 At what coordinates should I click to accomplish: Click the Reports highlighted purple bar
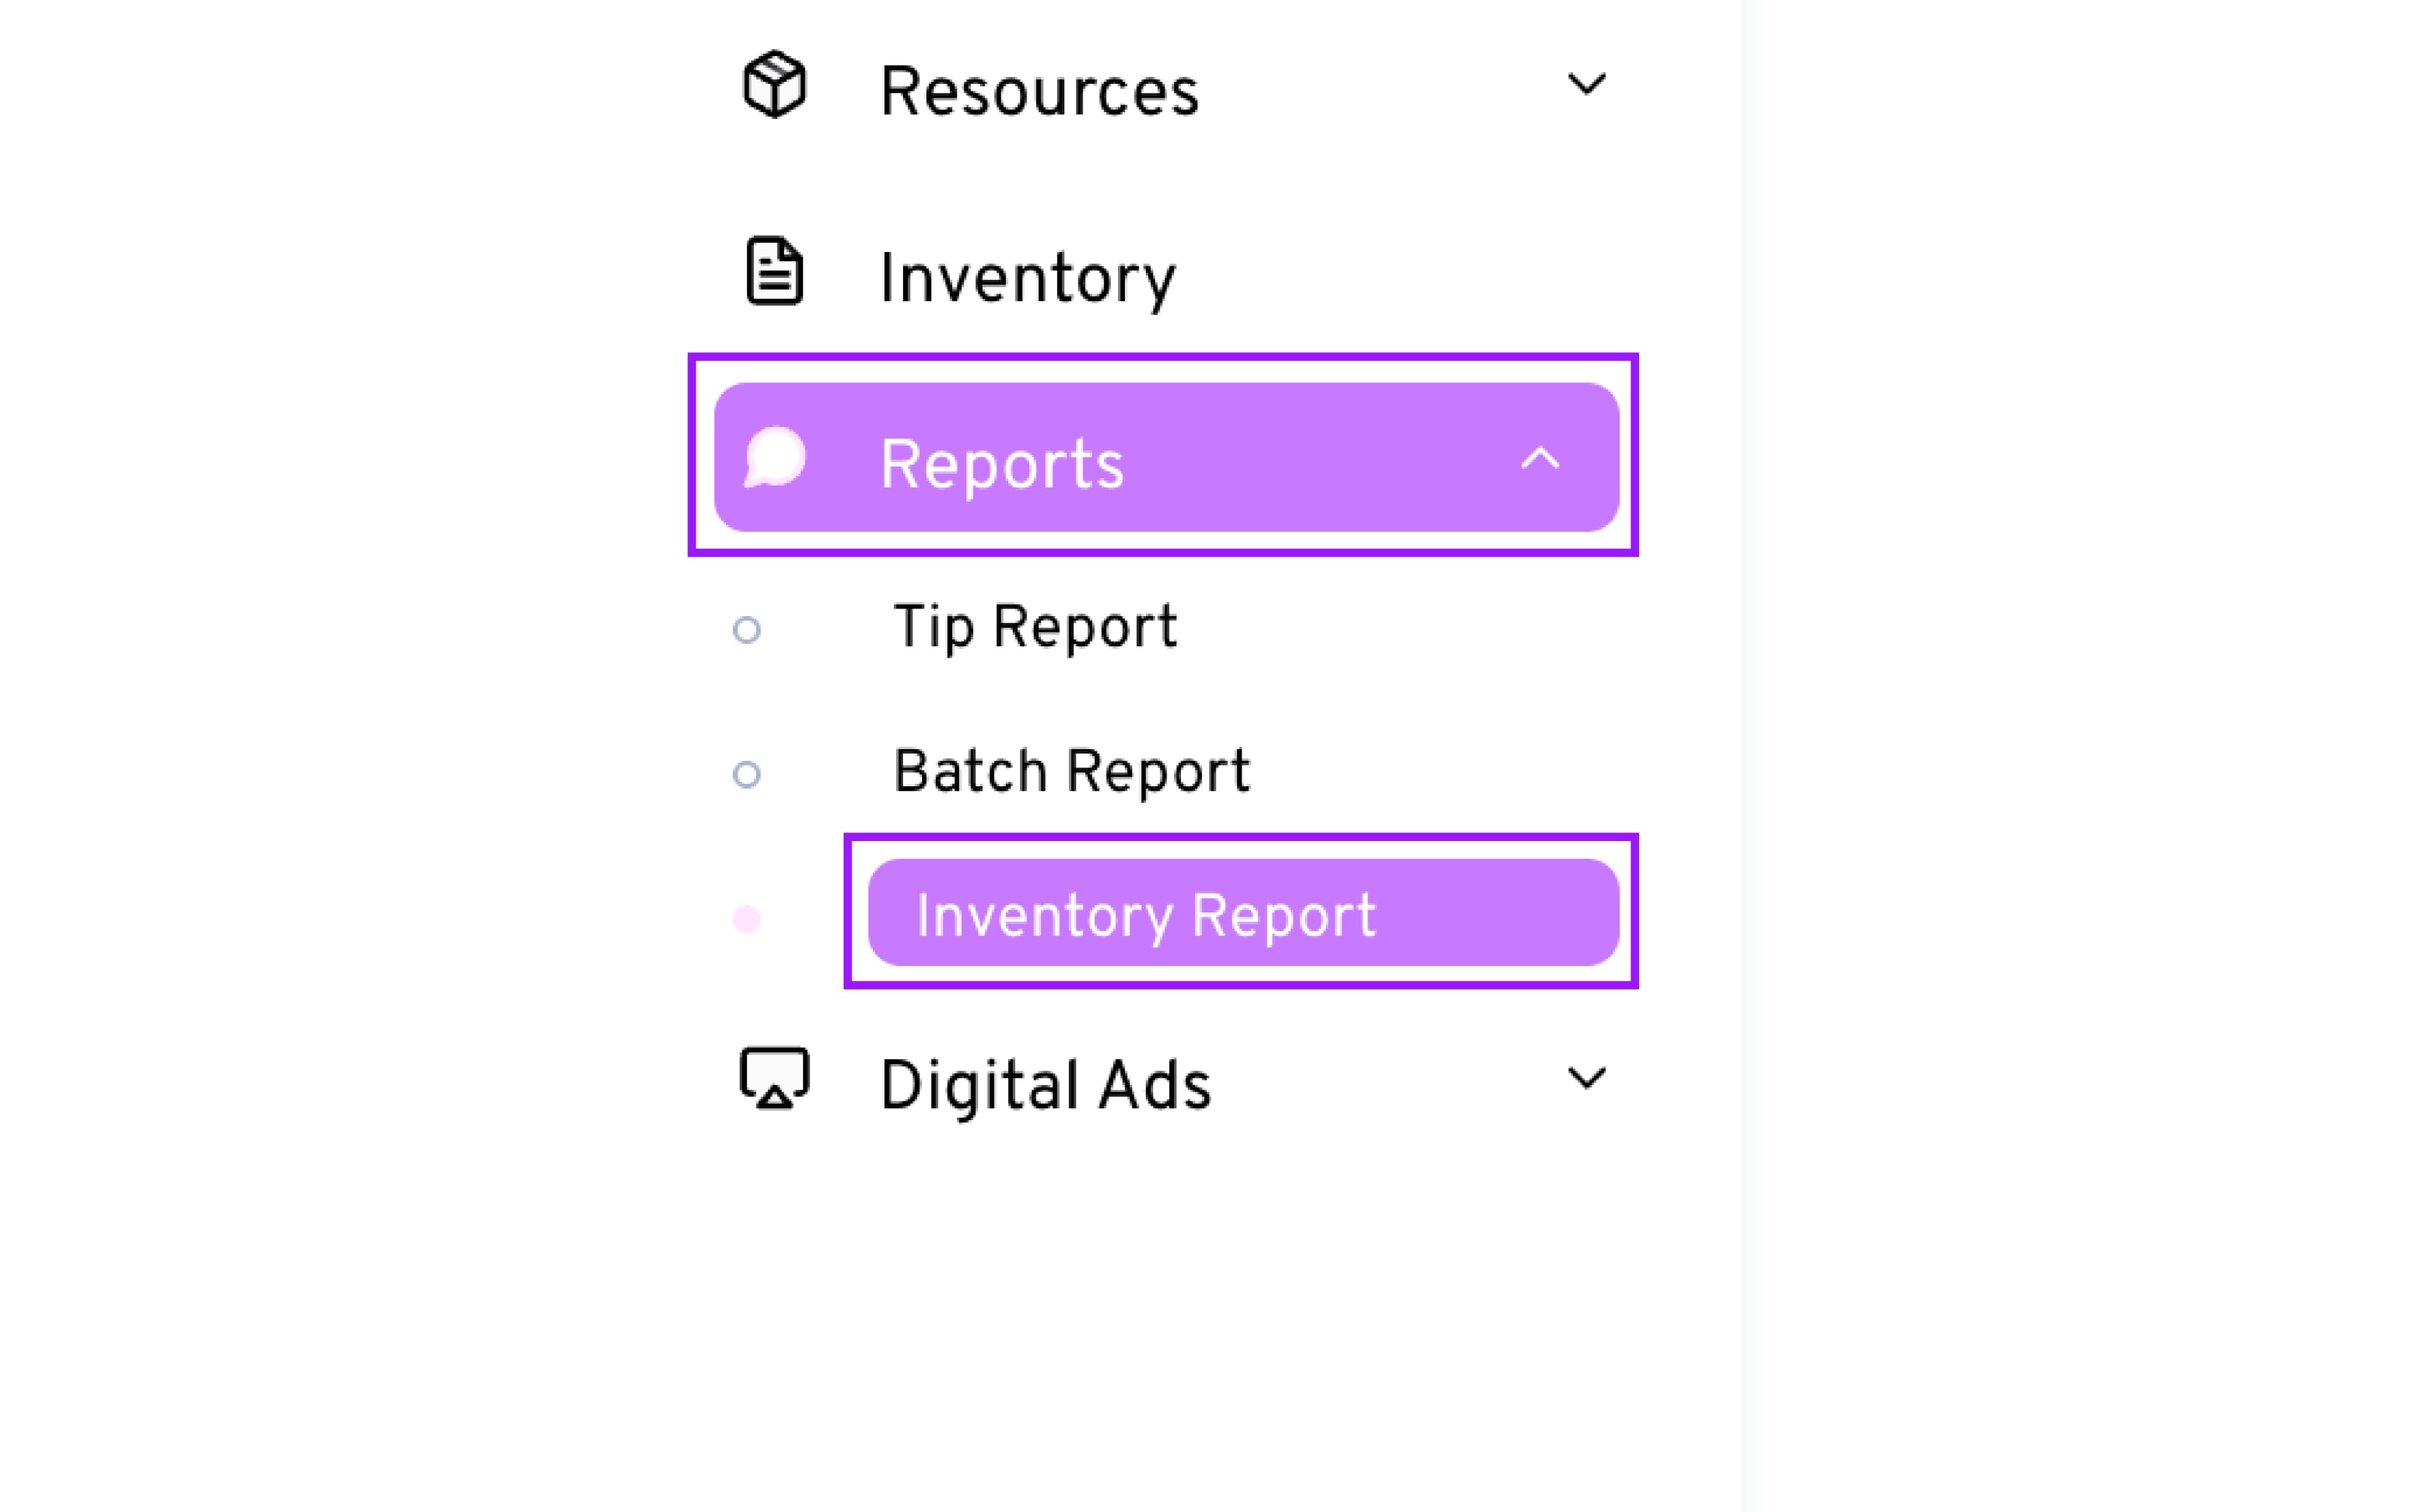coord(1300,458)
